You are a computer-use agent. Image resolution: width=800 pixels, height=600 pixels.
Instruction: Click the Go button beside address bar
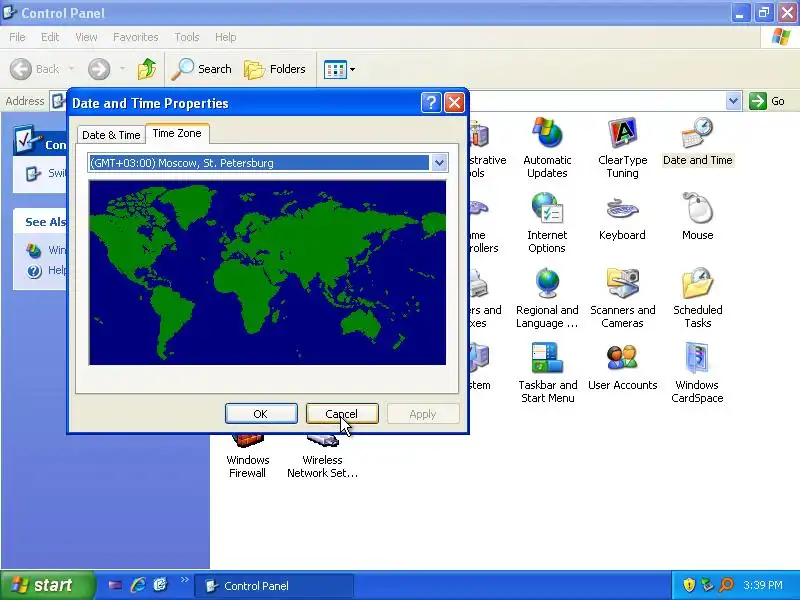tap(767, 101)
